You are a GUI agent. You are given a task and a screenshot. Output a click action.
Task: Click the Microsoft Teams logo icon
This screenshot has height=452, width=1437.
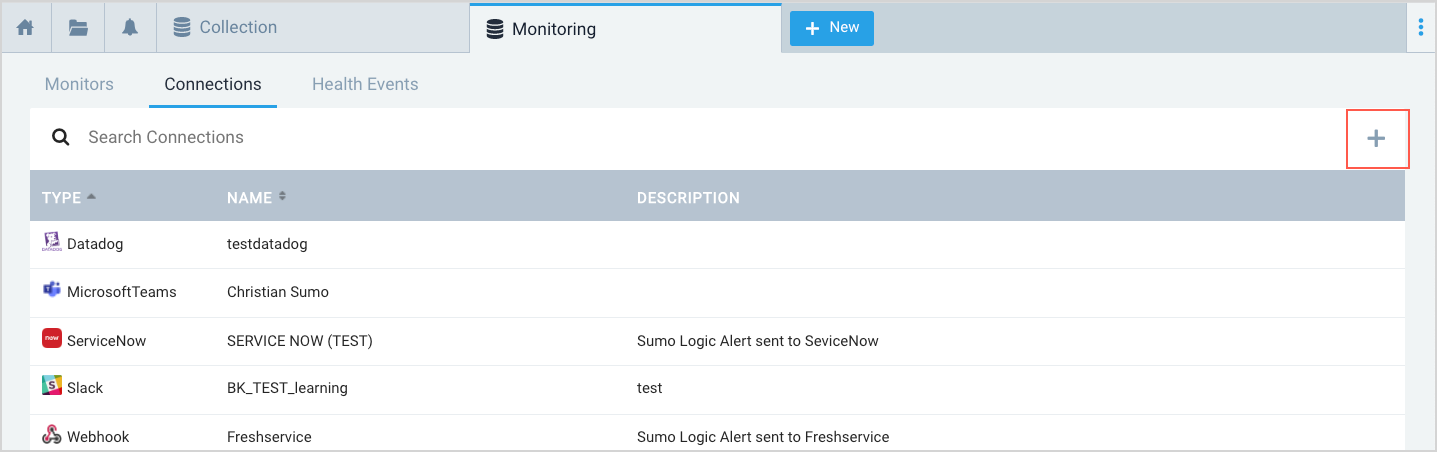(x=52, y=291)
